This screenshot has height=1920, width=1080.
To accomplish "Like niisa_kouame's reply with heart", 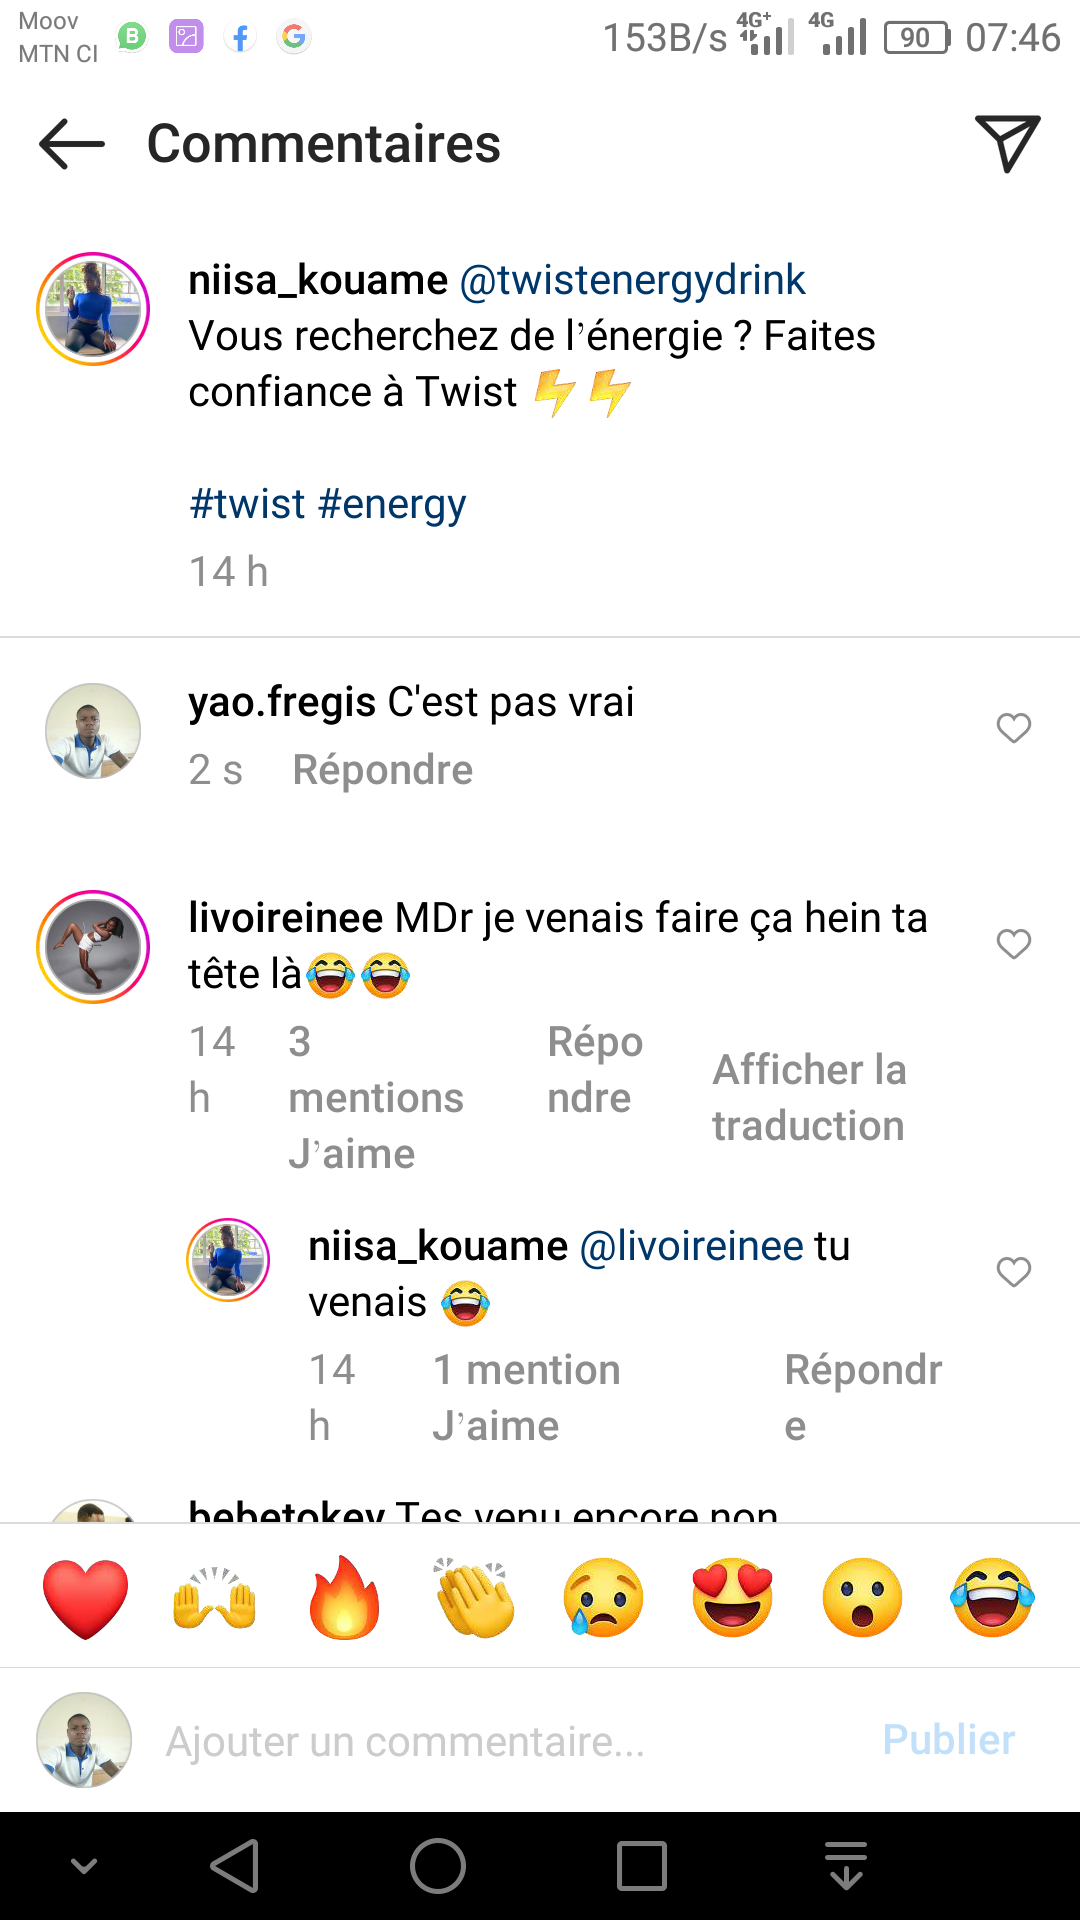I will pos(1014,1272).
